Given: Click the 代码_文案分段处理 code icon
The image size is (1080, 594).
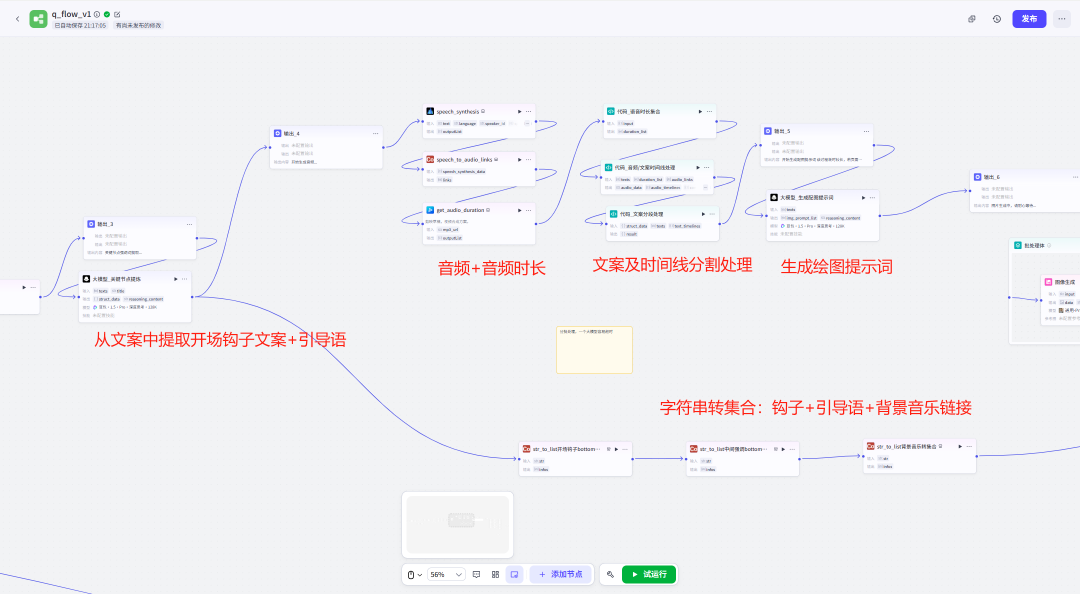Looking at the screenshot, I should coord(613,214).
